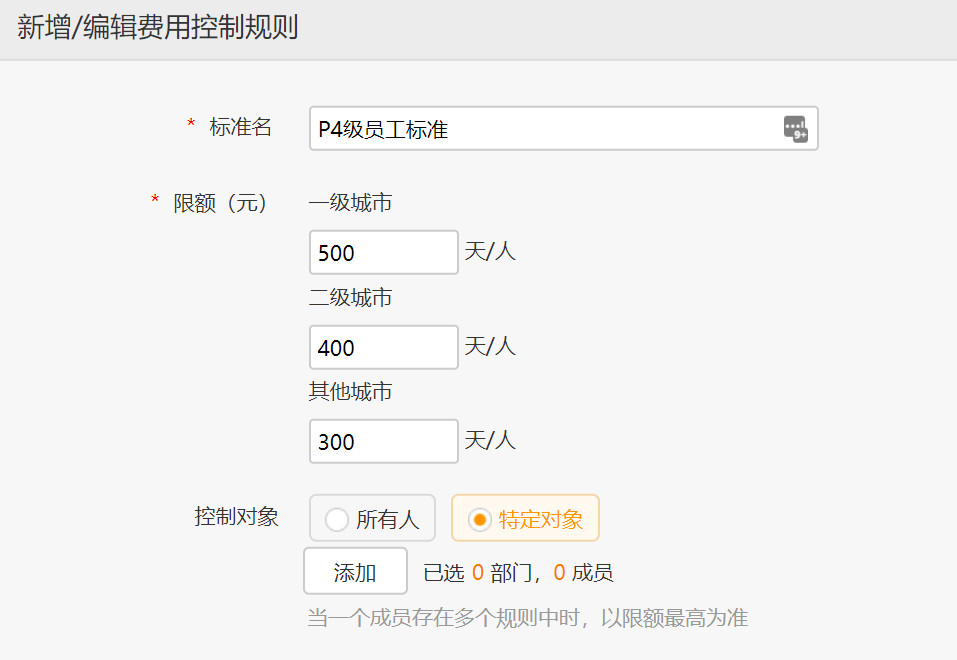Screen dimensions: 957x660
Task: Click the 控制对象 label
Action: tap(236, 517)
